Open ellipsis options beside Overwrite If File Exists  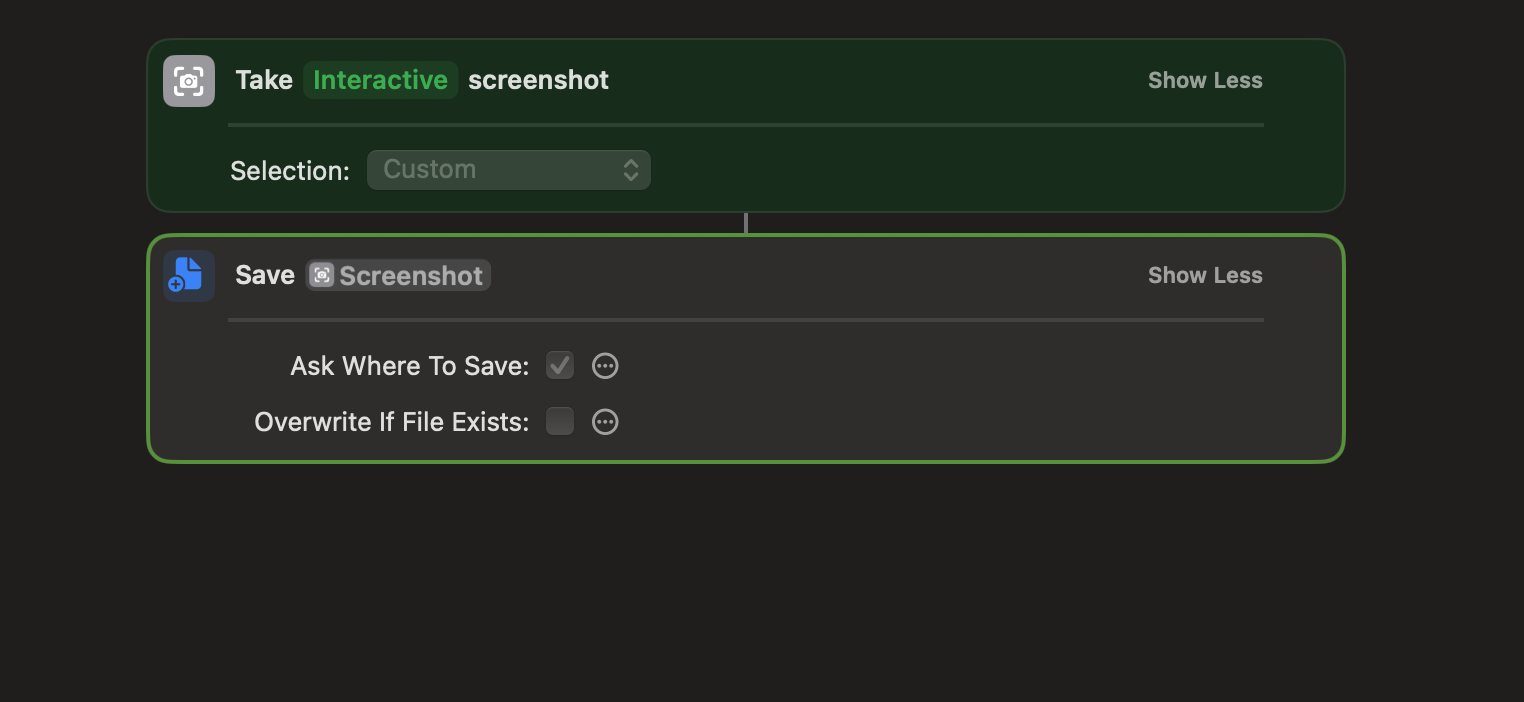[x=605, y=422]
